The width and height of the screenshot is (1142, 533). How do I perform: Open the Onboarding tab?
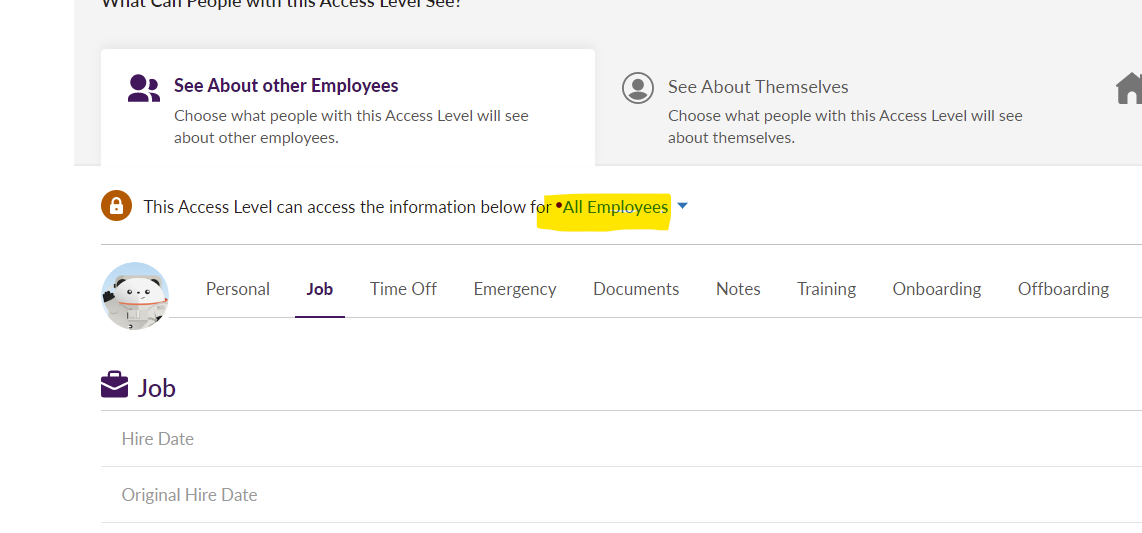click(937, 289)
